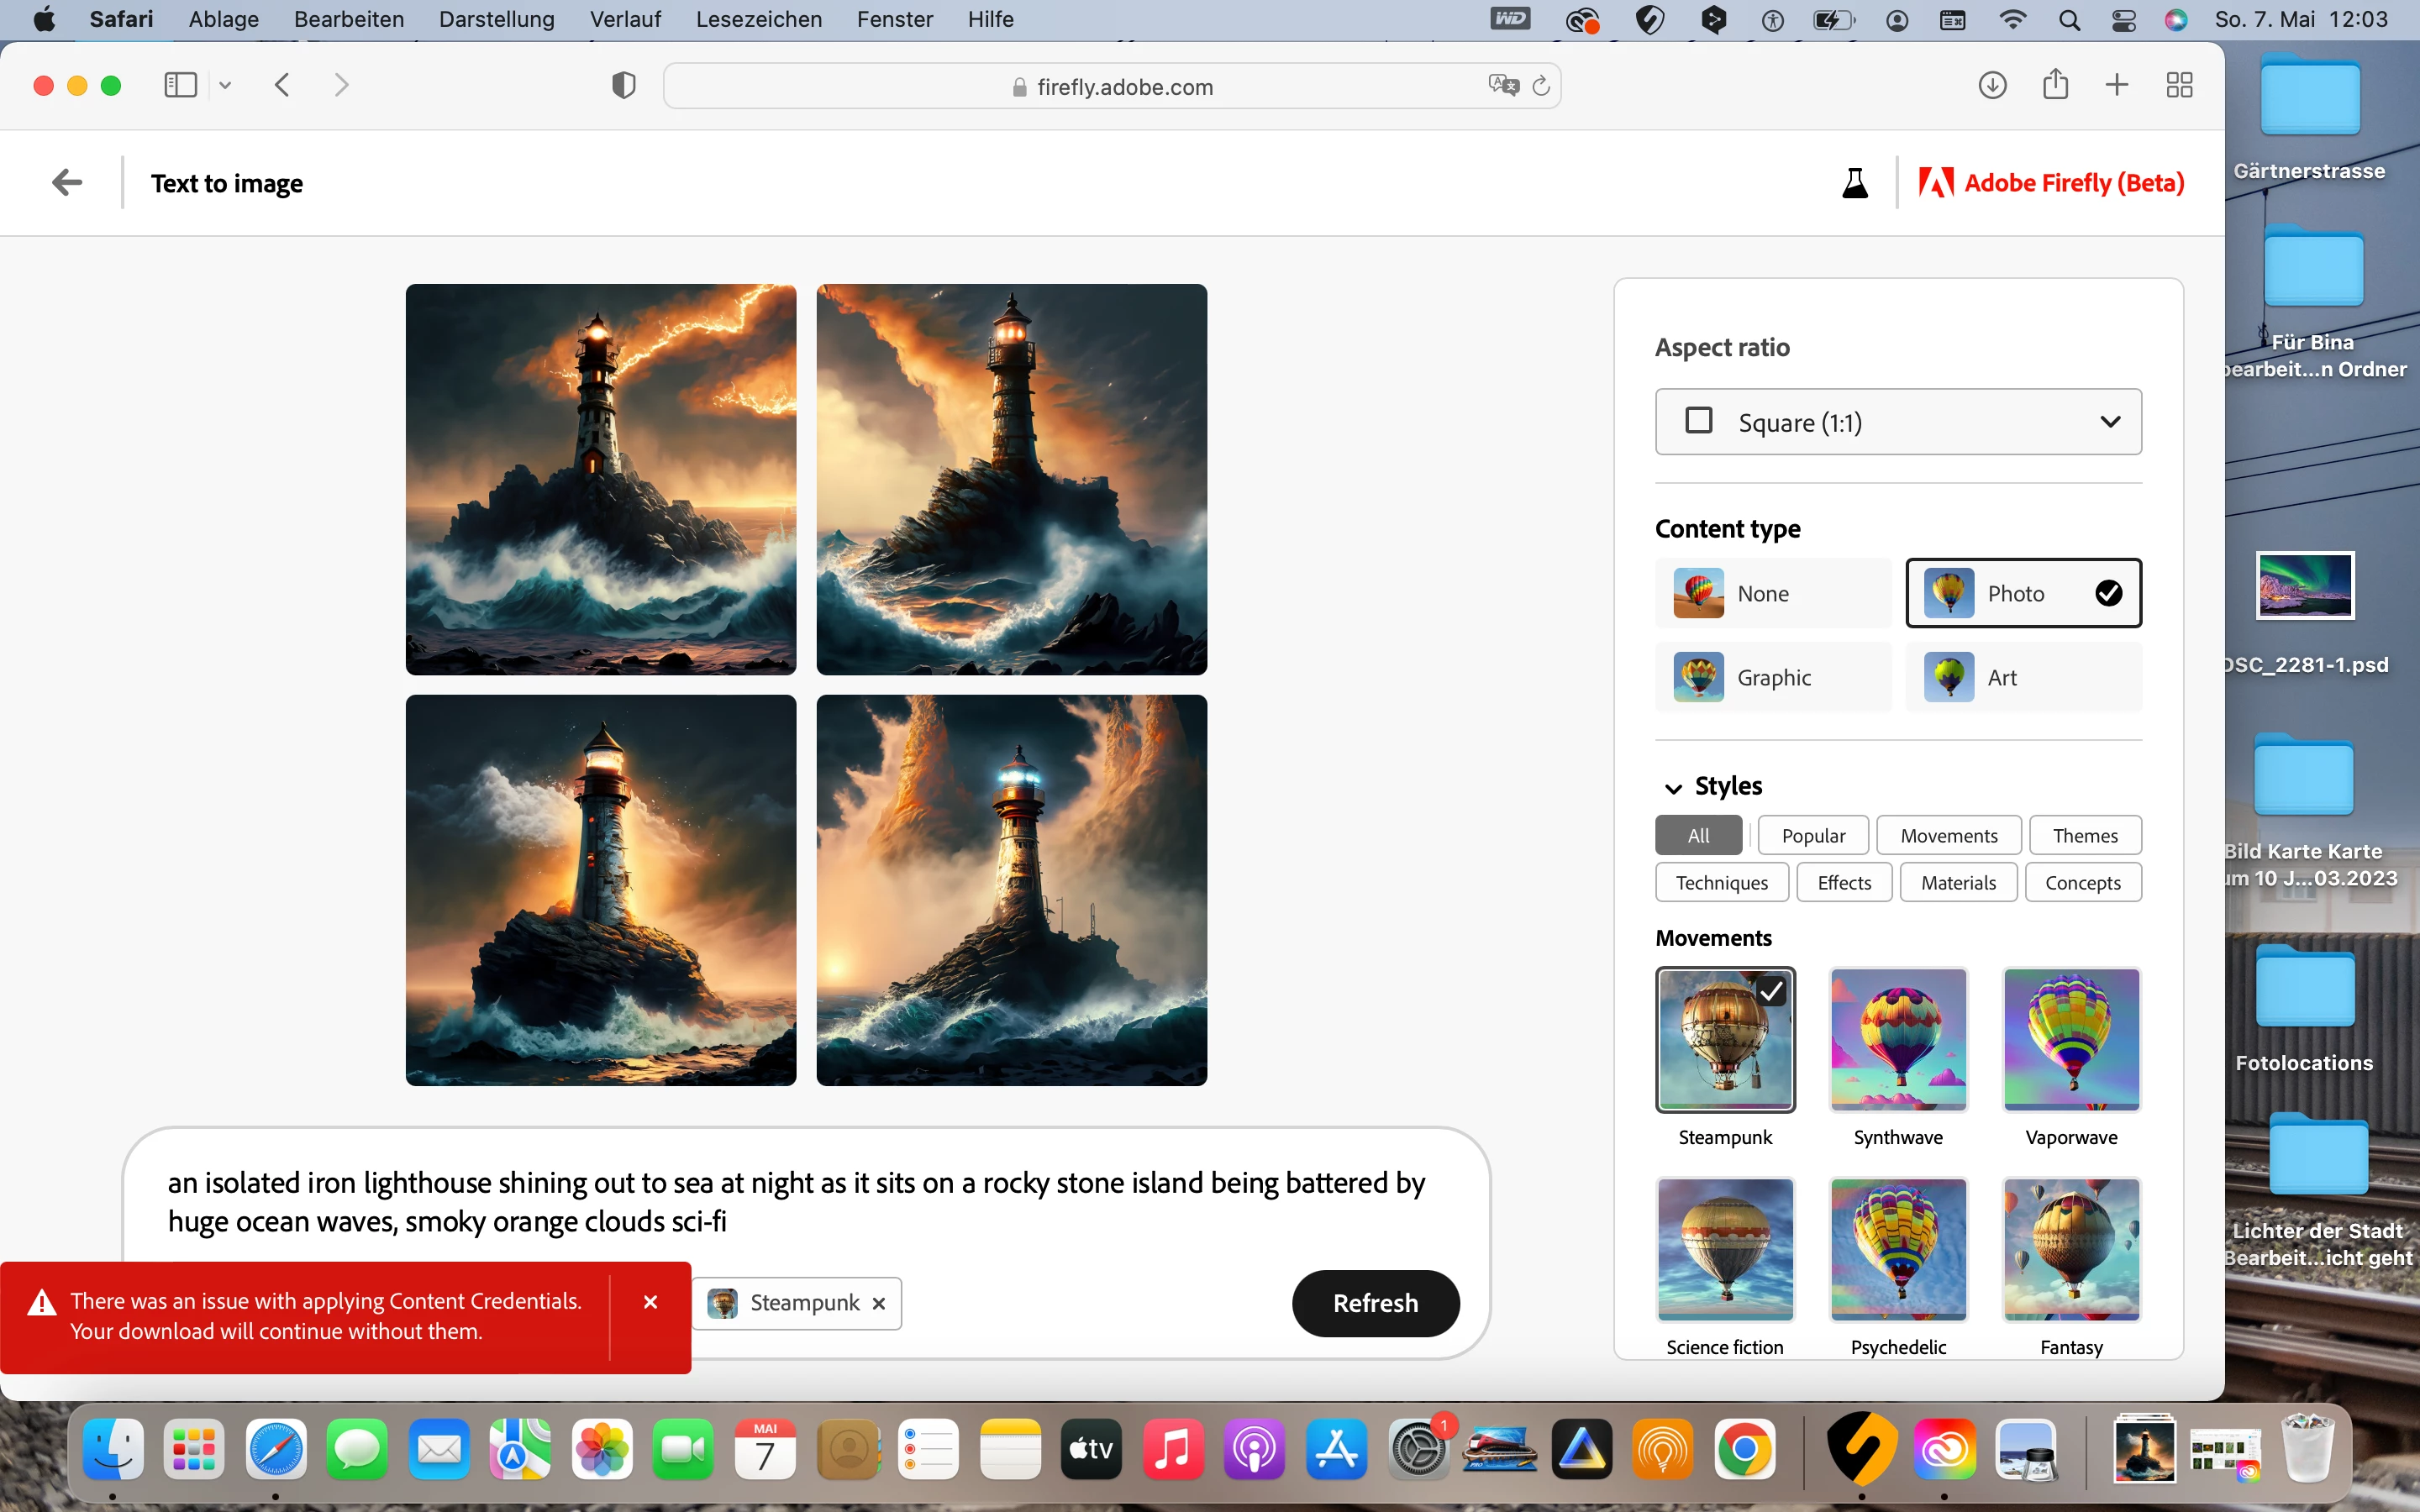Image resolution: width=2420 pixels, height=1512 pixels.
Task: Switch to the Effects style tab
Action: click(1844, 883)
